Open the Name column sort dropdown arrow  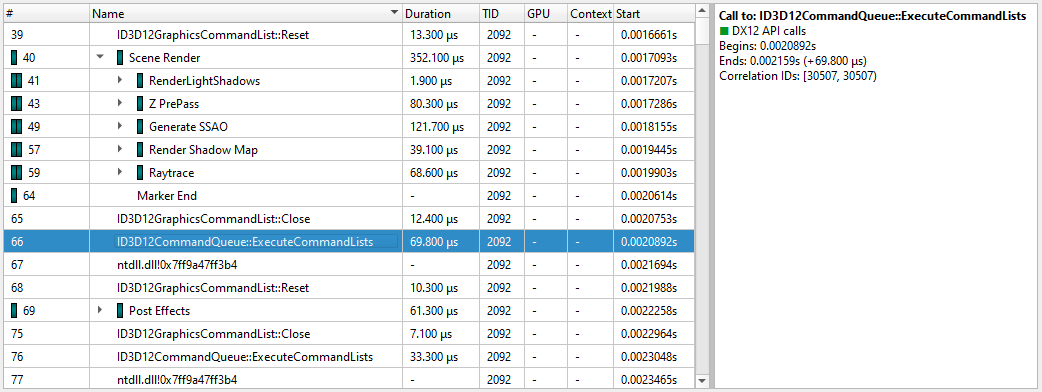click(x=395, y=13)
